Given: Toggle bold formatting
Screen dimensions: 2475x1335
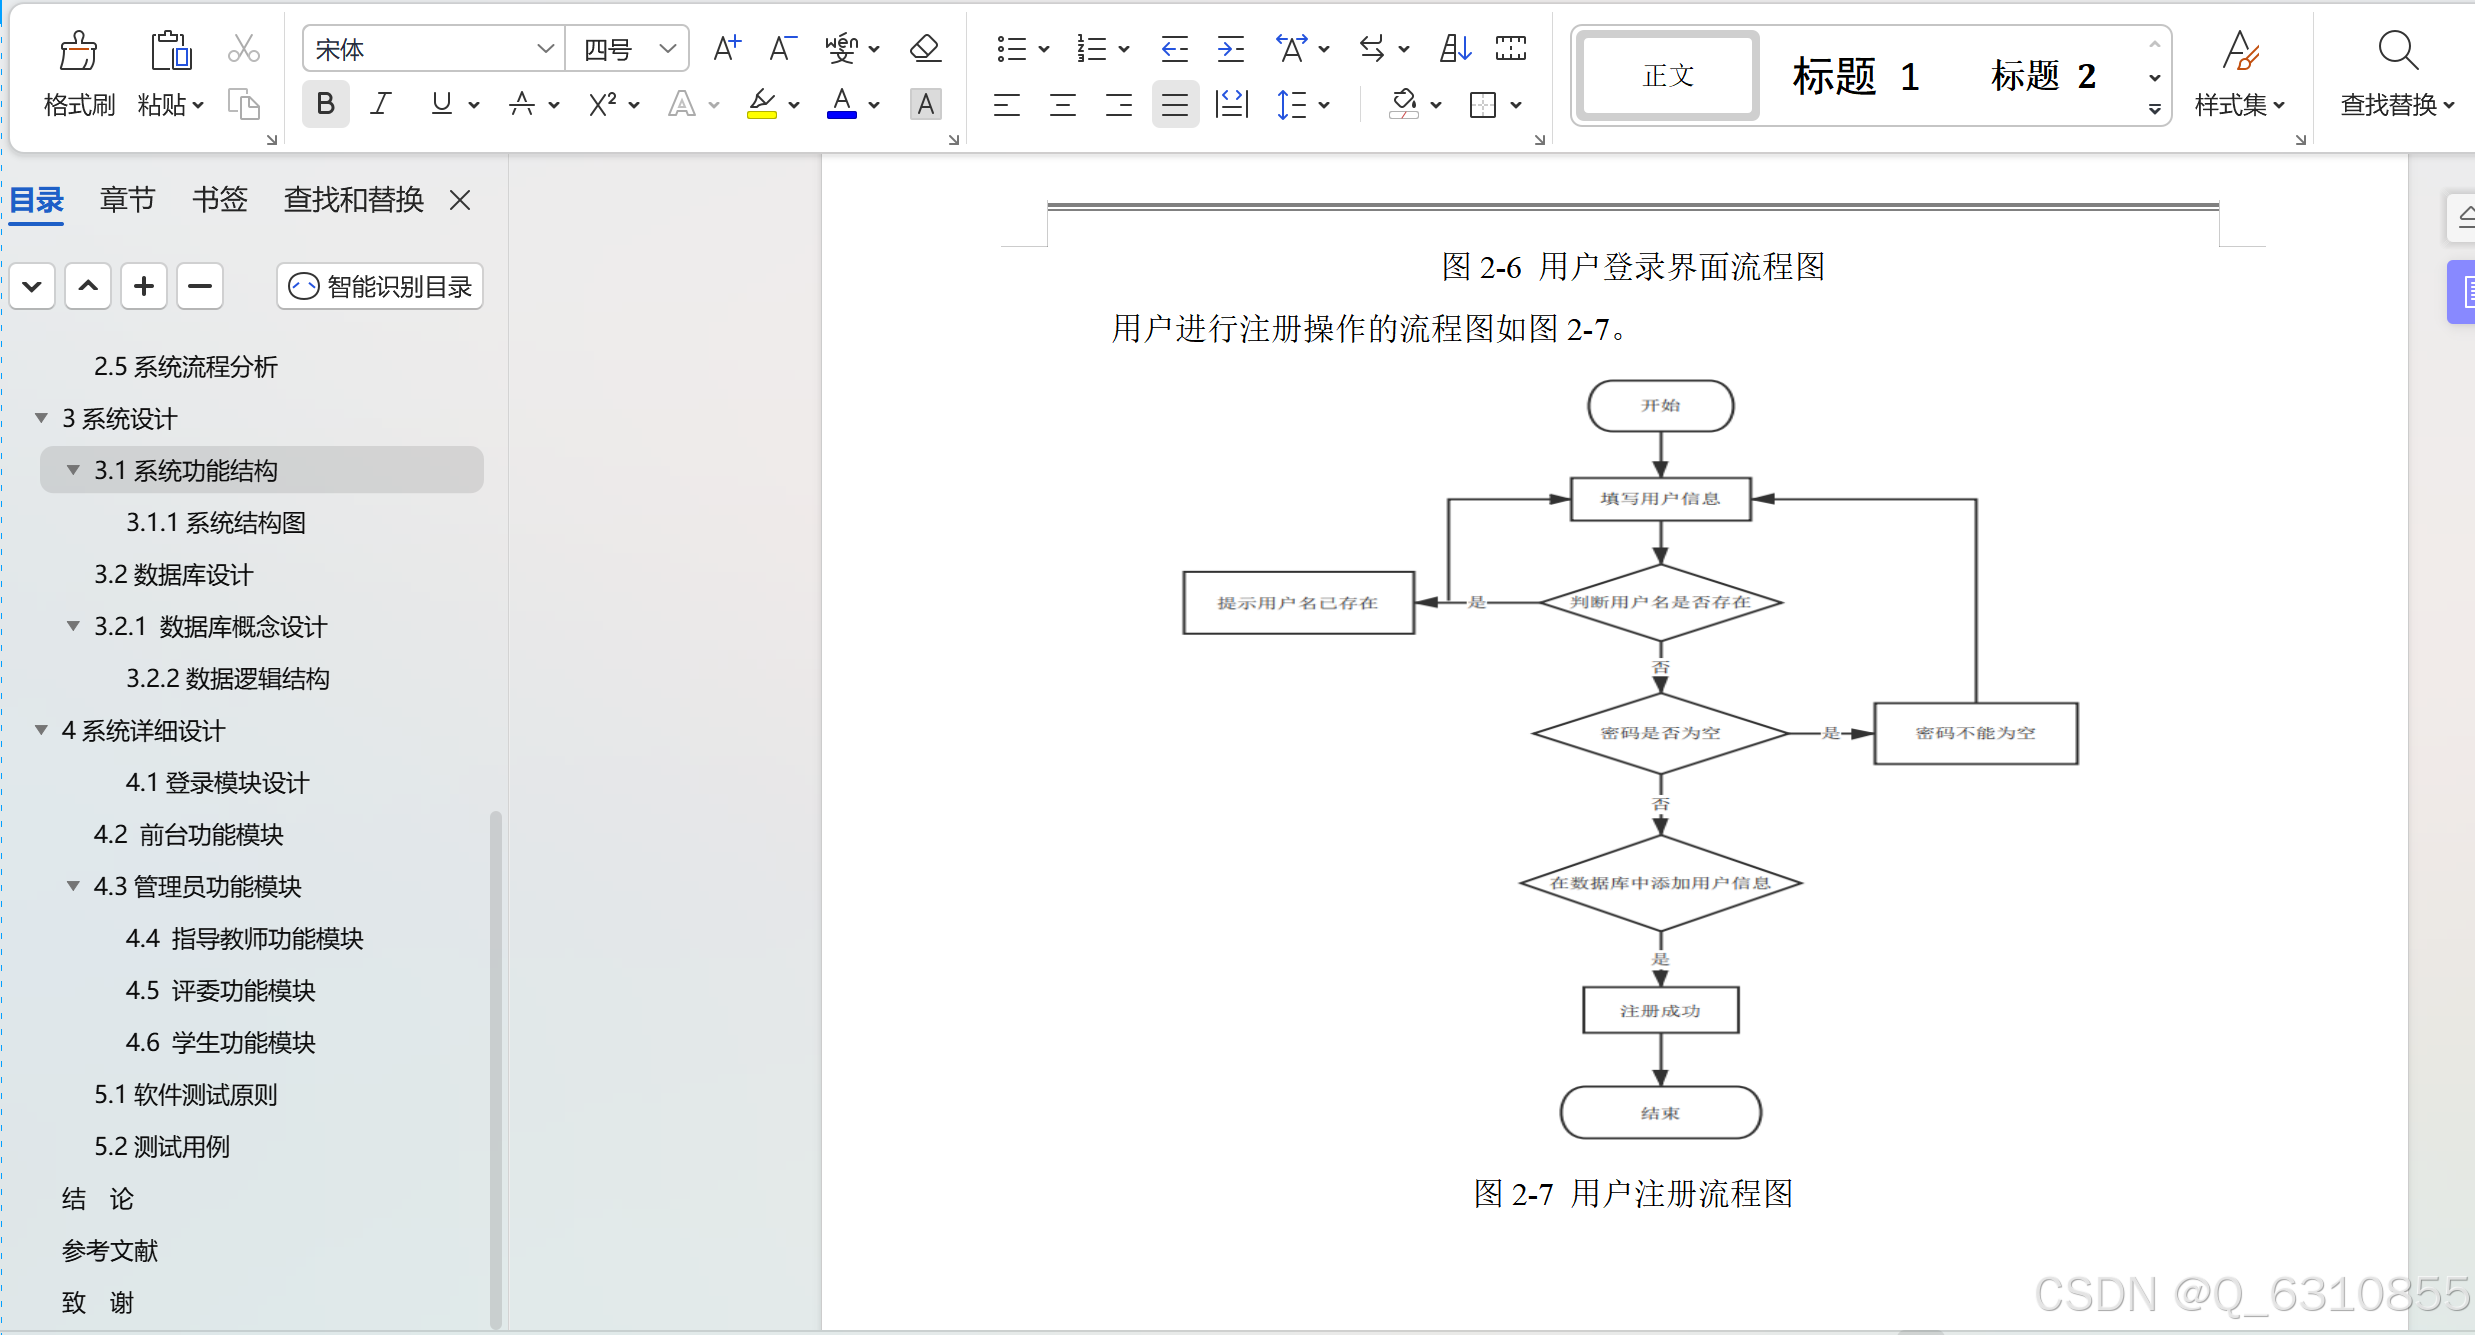Looking at the screenshot, I should 325,104.
